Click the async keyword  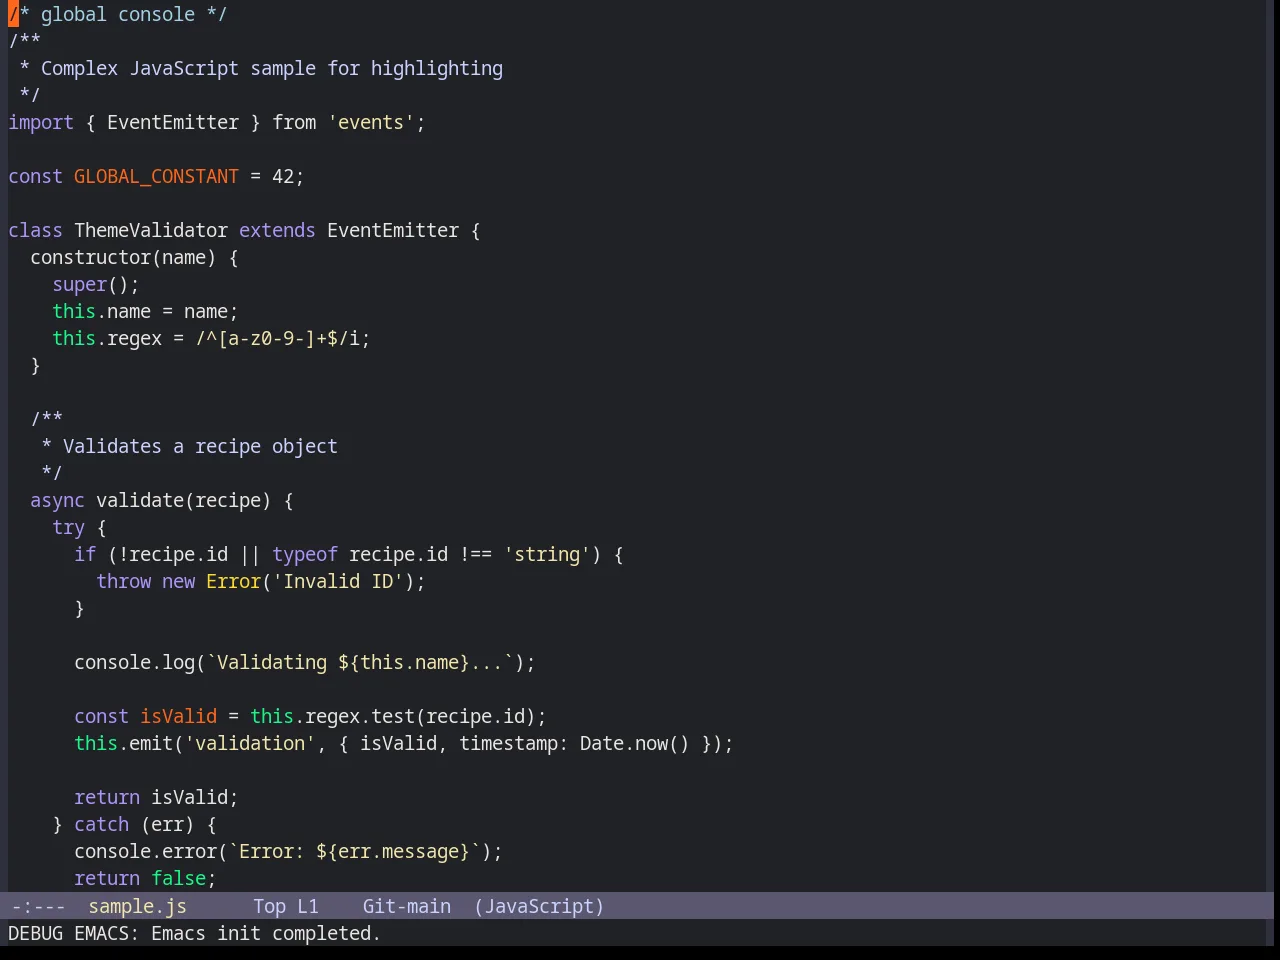pyautogui.click(x=57, y=500)
